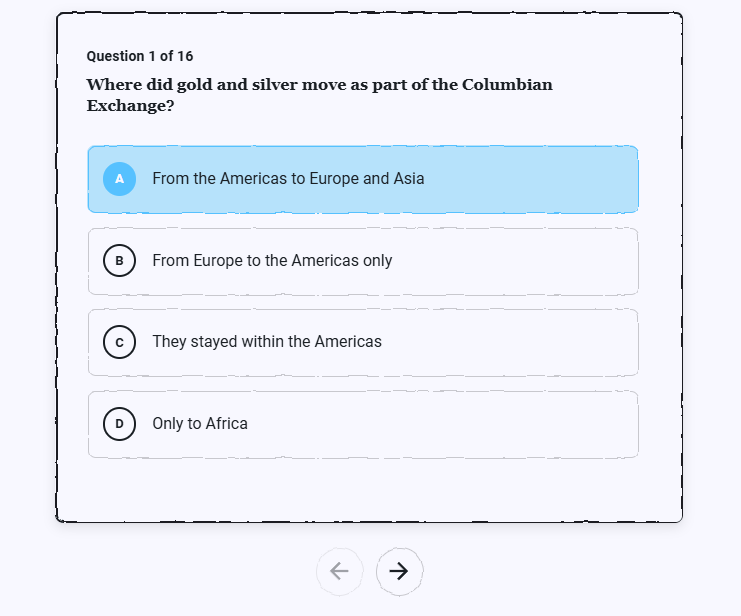Click the number 16 in the counter
This screenshot has height=616, width=741.
coord(185,56)
